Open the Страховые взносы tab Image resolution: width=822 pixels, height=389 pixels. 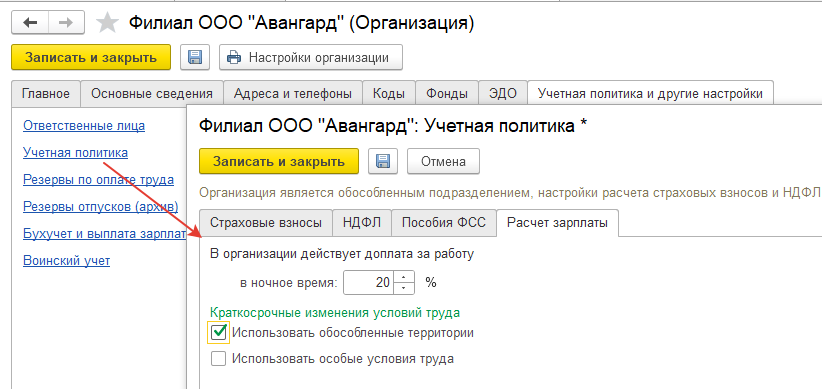[266, 222]
